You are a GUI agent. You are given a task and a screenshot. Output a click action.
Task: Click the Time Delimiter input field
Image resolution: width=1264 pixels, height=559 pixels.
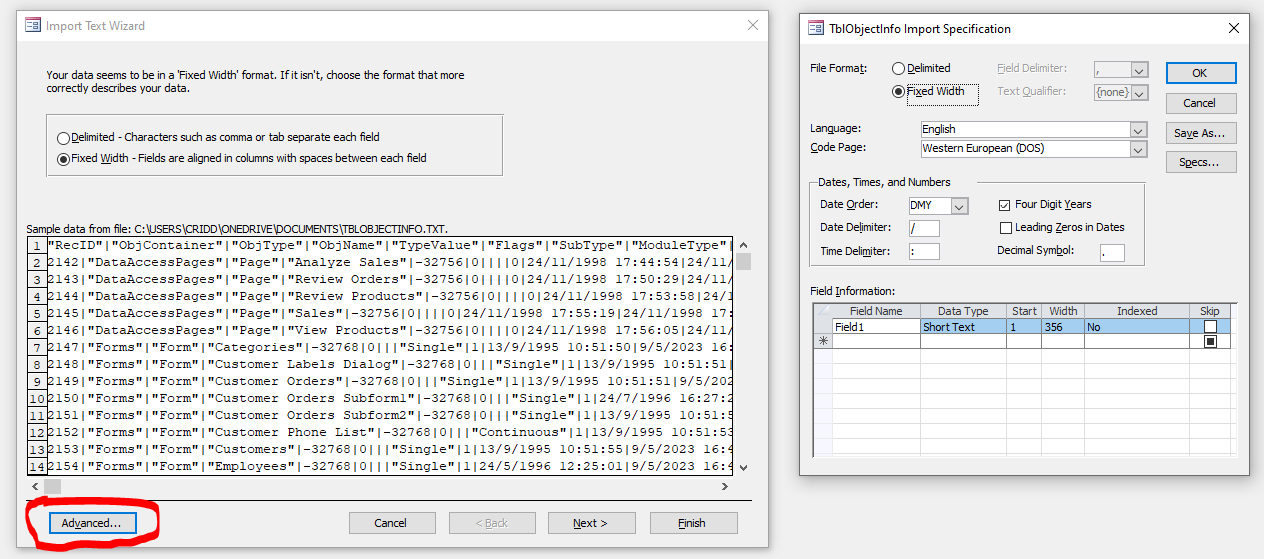pos(924,251)
